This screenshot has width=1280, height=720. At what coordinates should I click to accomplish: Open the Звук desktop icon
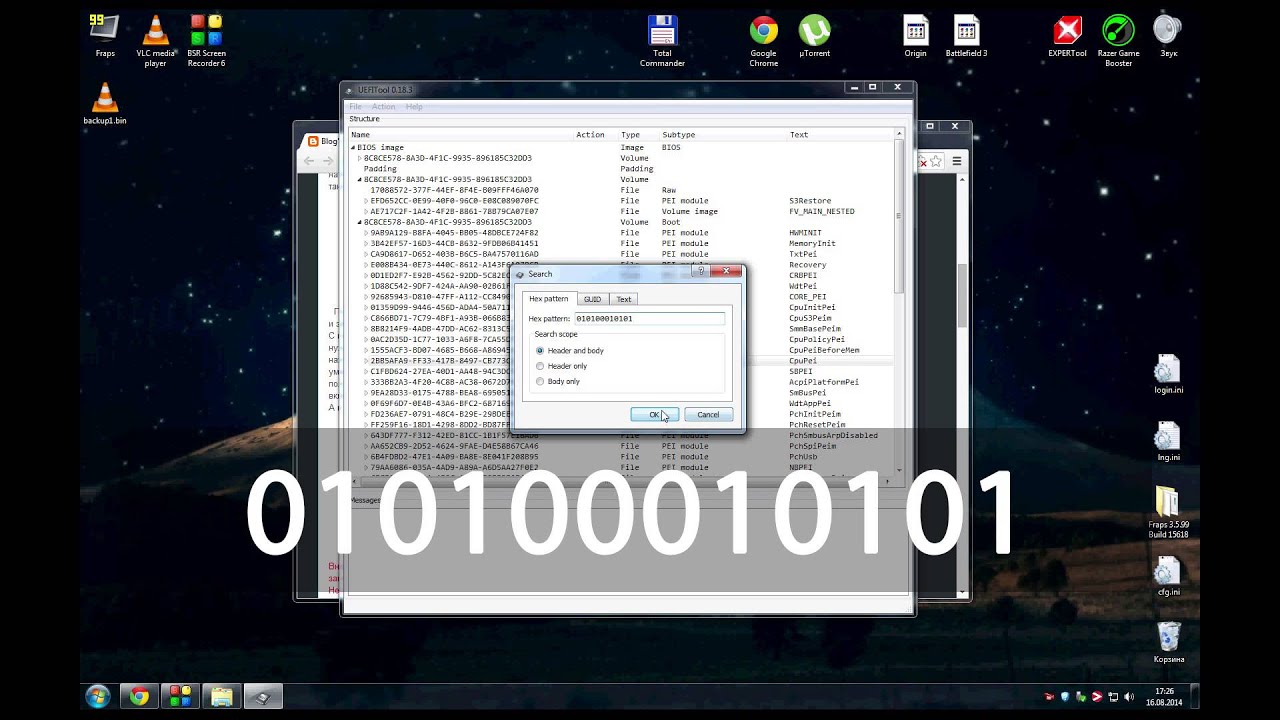pos(1168,37)
